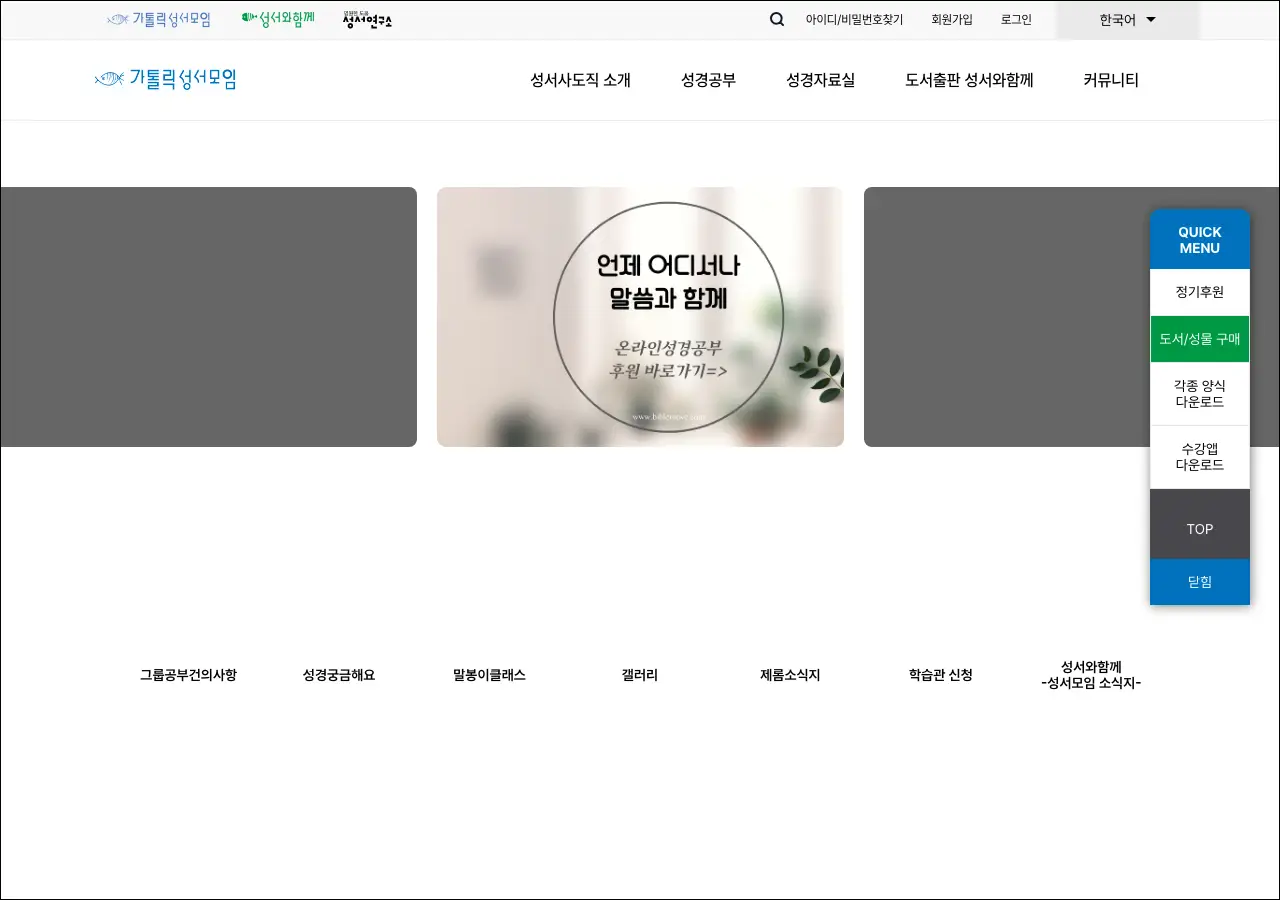Expand the 한국어 language dropdown
Viewport: 1280px width, 900px height.
(1127, 20)
